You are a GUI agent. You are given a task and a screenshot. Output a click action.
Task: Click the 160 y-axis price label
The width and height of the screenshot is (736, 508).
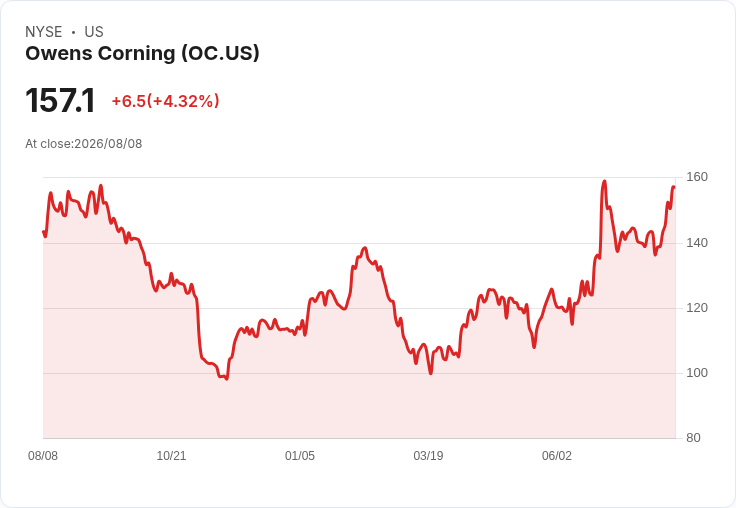pyautogui.click(x=697, y=177)
